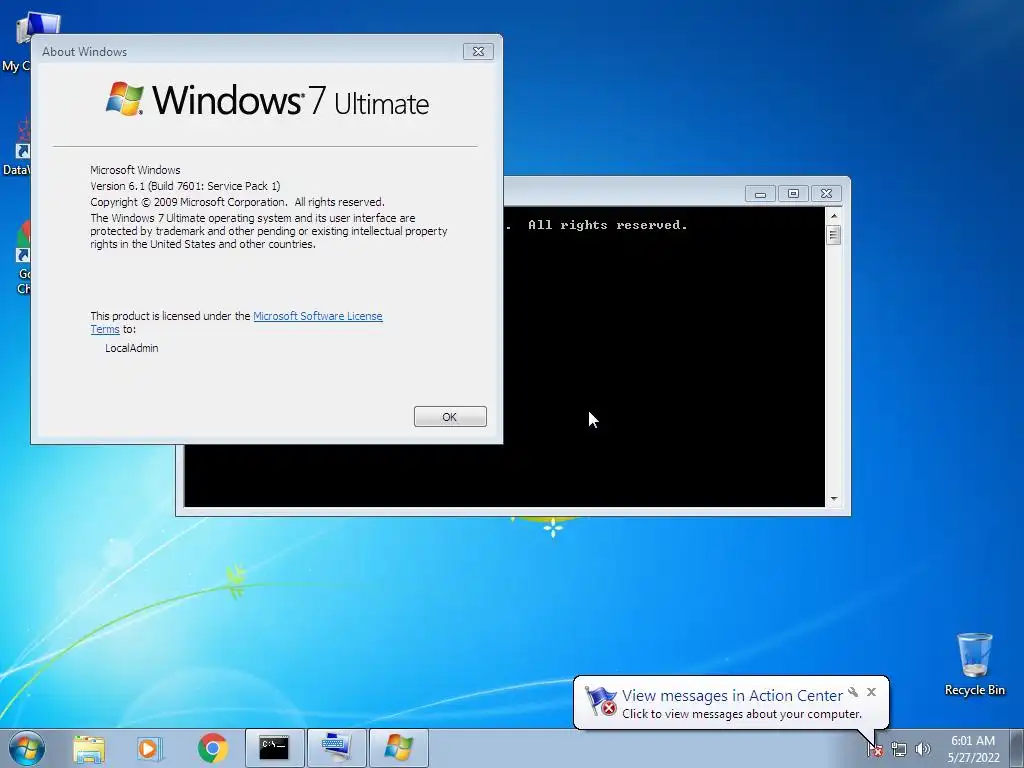The image size is (1024, 768).
Task: Maximize the Command Prompt window
Action: click(793, 194)
